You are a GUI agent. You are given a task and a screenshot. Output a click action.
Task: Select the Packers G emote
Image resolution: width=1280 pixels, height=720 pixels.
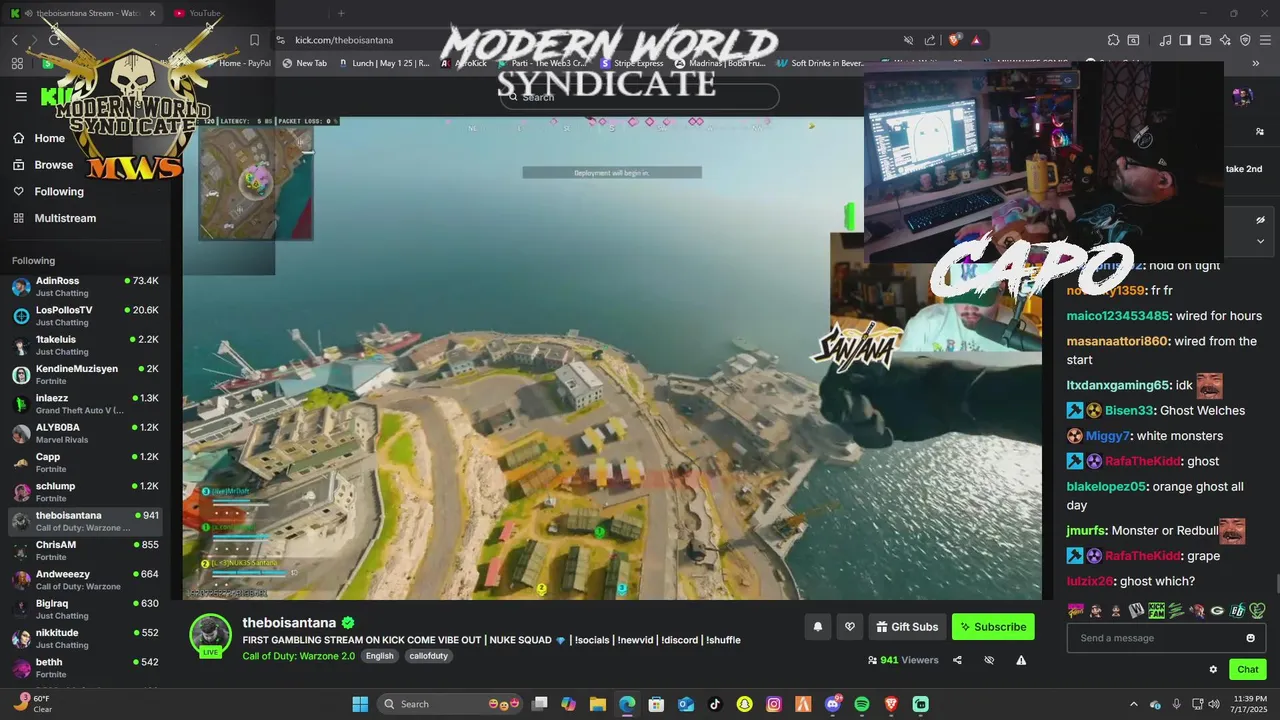coord(1217,610)
